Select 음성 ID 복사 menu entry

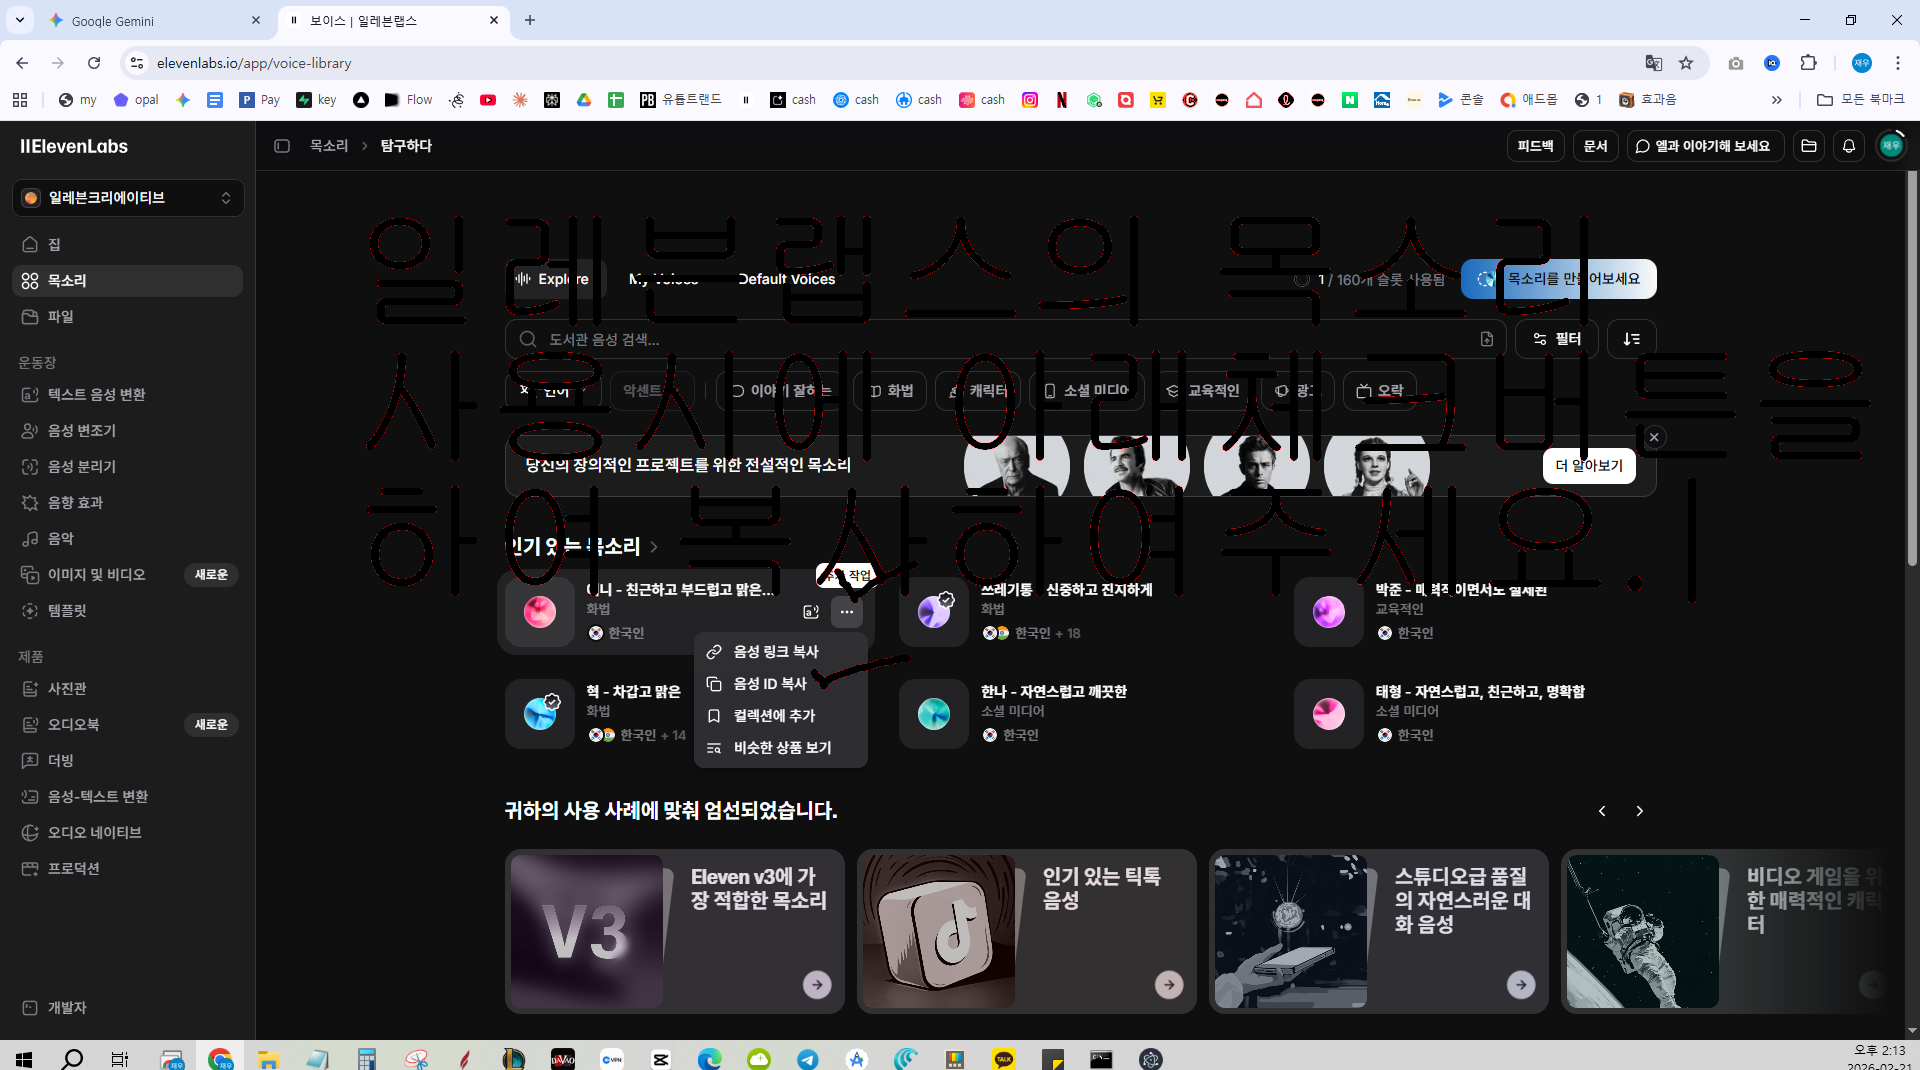pyautogui.click(x=781, y=684)
